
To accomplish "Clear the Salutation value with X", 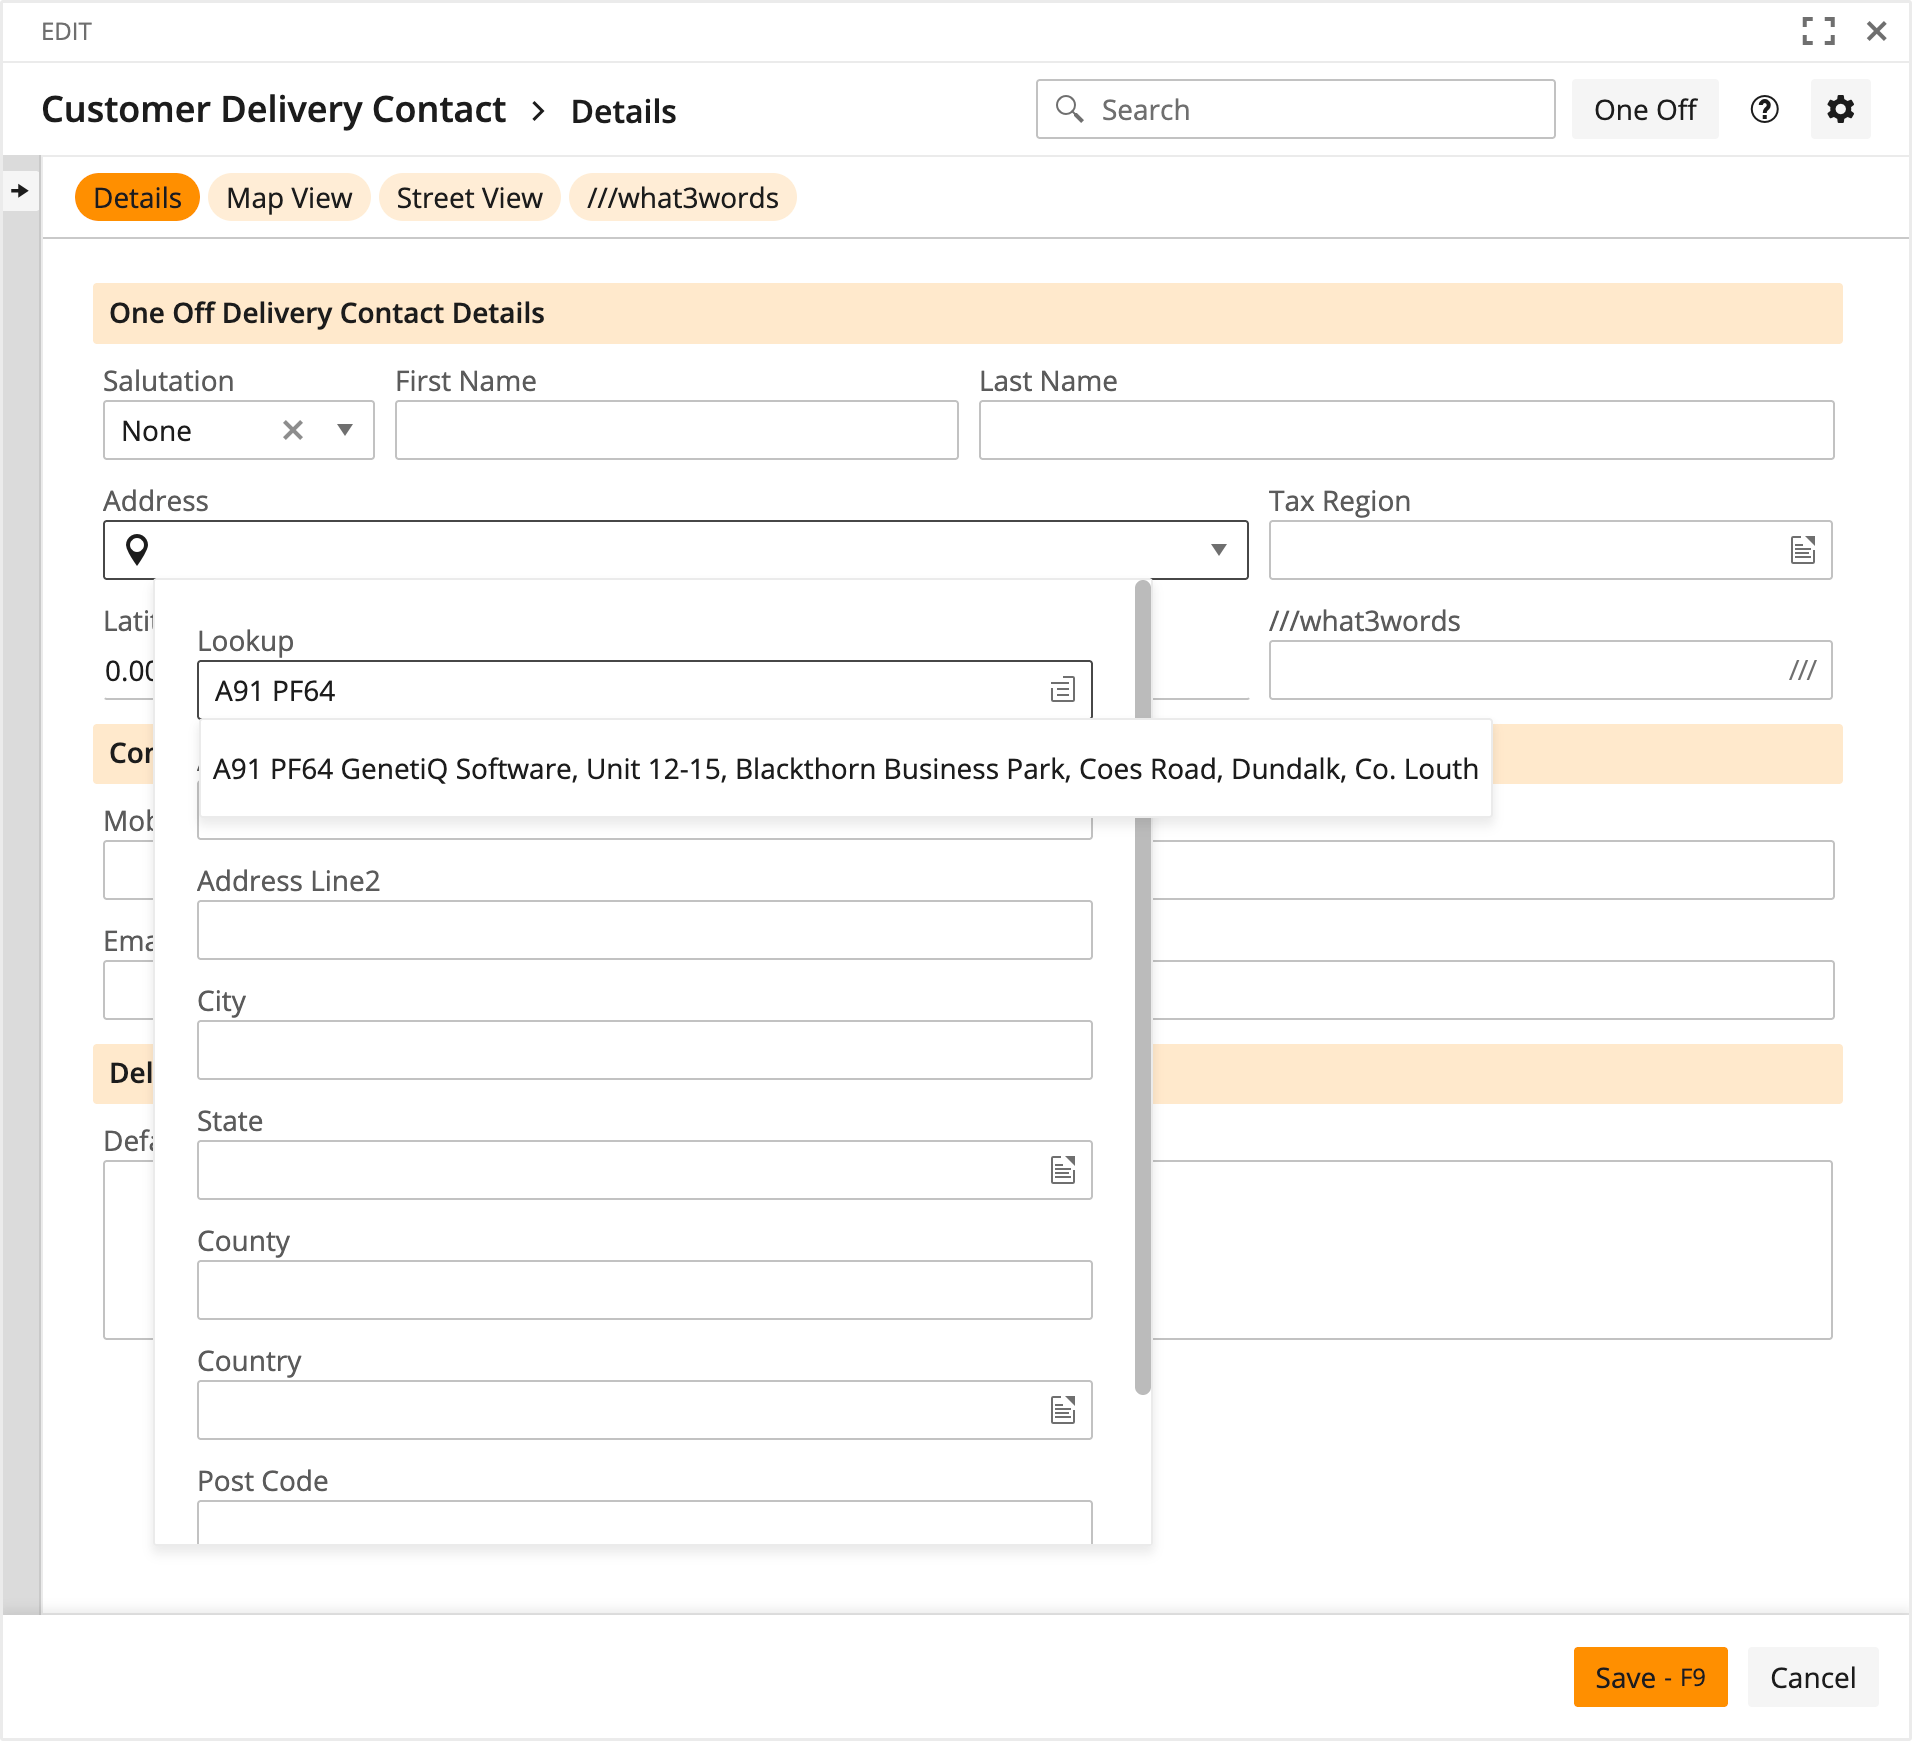I will point(293,430).
